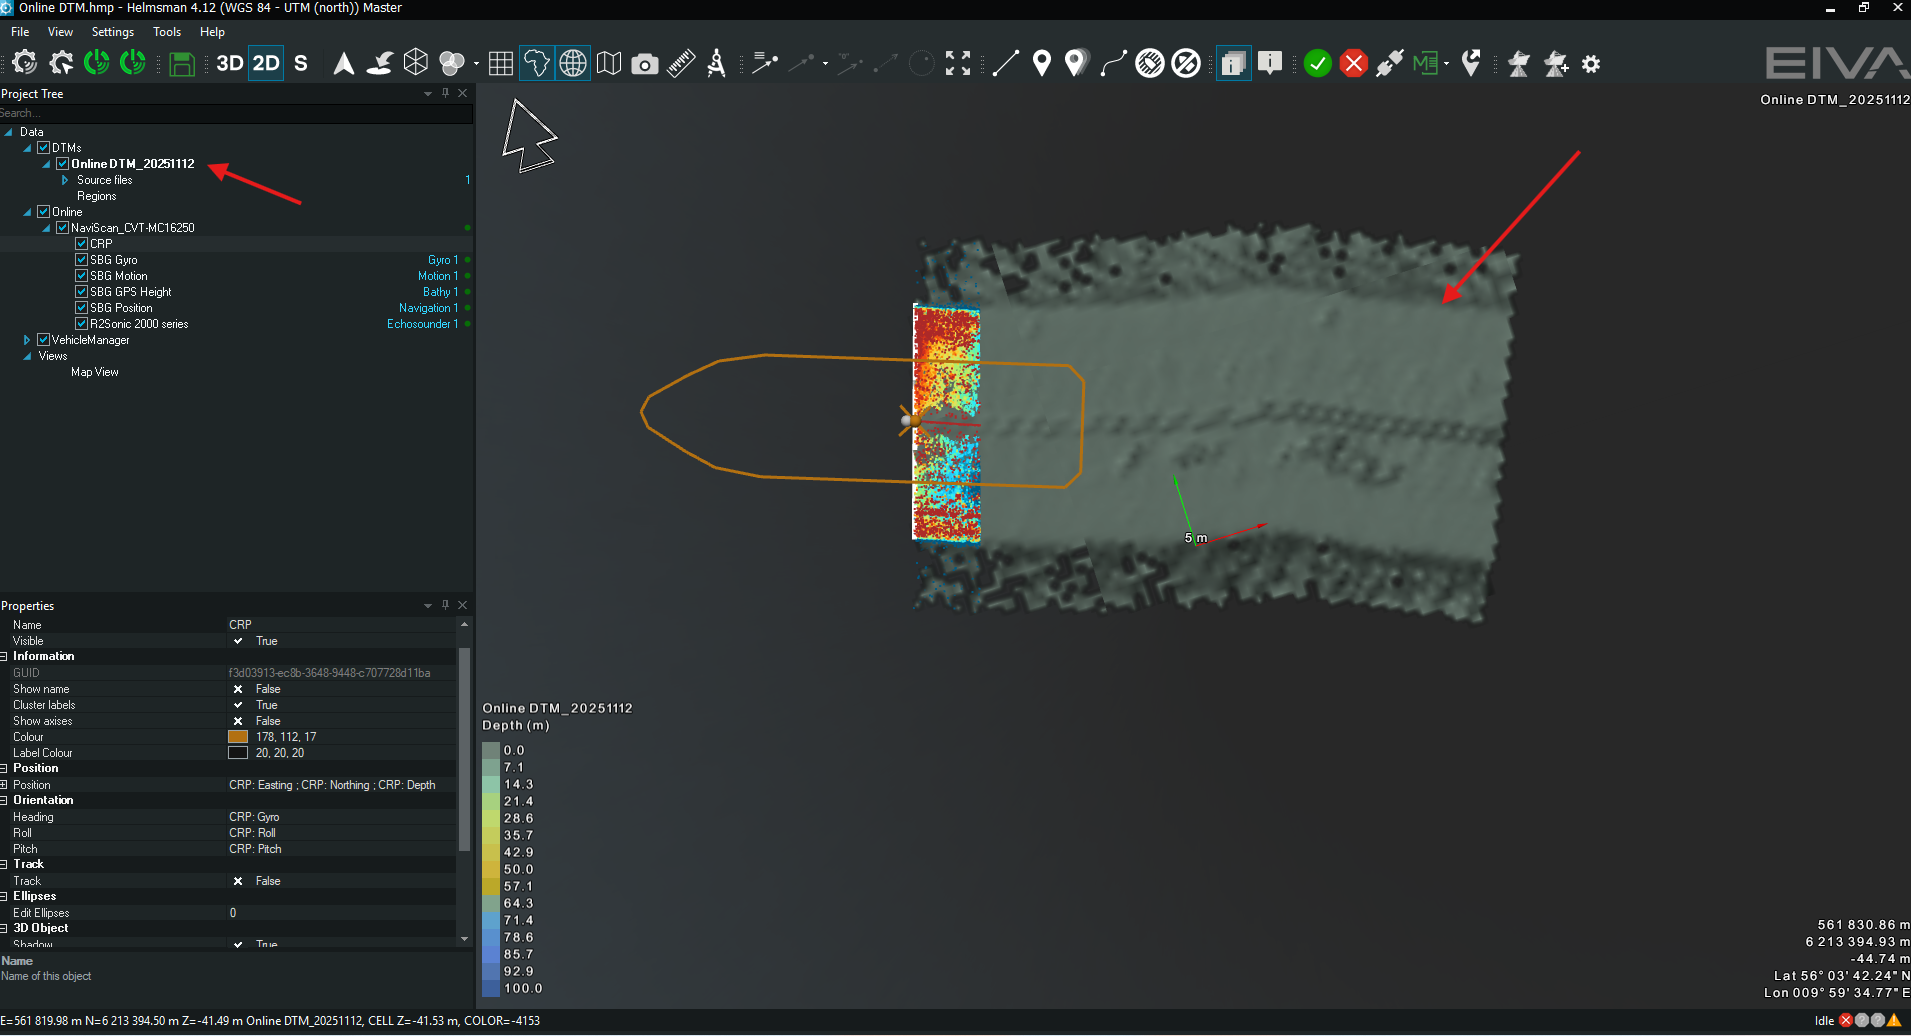Screen dimensions: 1911x1036
Task: Click the folded map icon
Action: pyautogui.click(x=609, y=64)
